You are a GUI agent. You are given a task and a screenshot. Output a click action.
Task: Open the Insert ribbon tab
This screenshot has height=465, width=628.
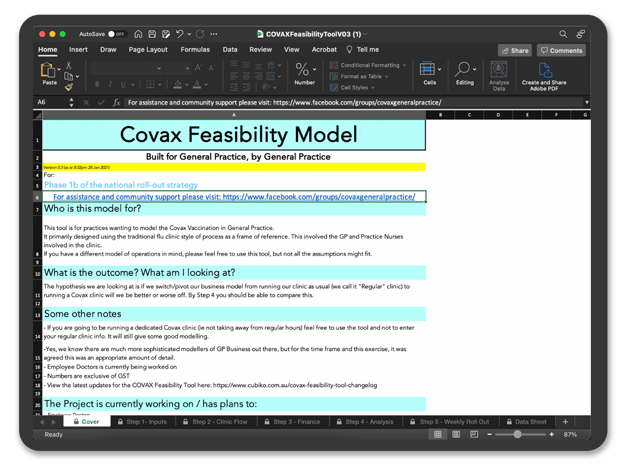[78, 50]
